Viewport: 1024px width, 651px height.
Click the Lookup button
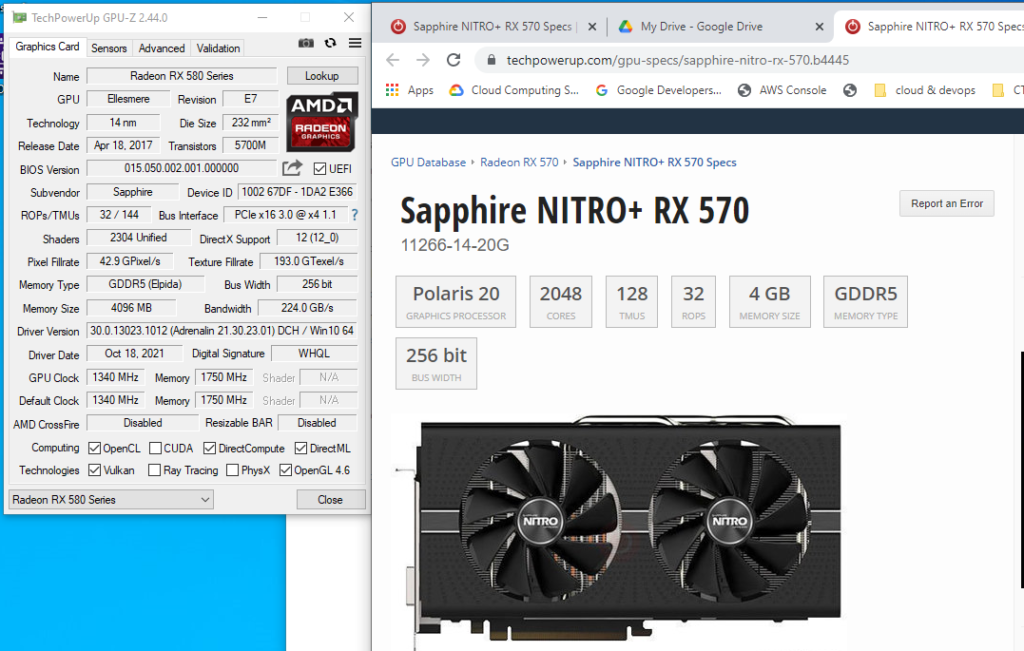(x=322, y=76)
